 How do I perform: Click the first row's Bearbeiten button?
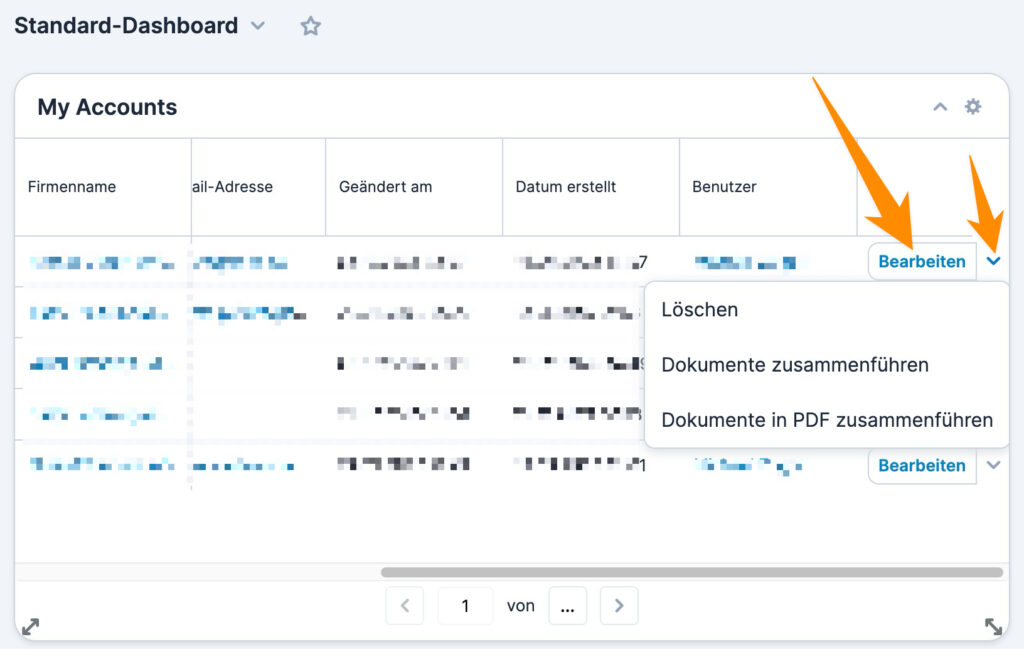coord(921,261)
